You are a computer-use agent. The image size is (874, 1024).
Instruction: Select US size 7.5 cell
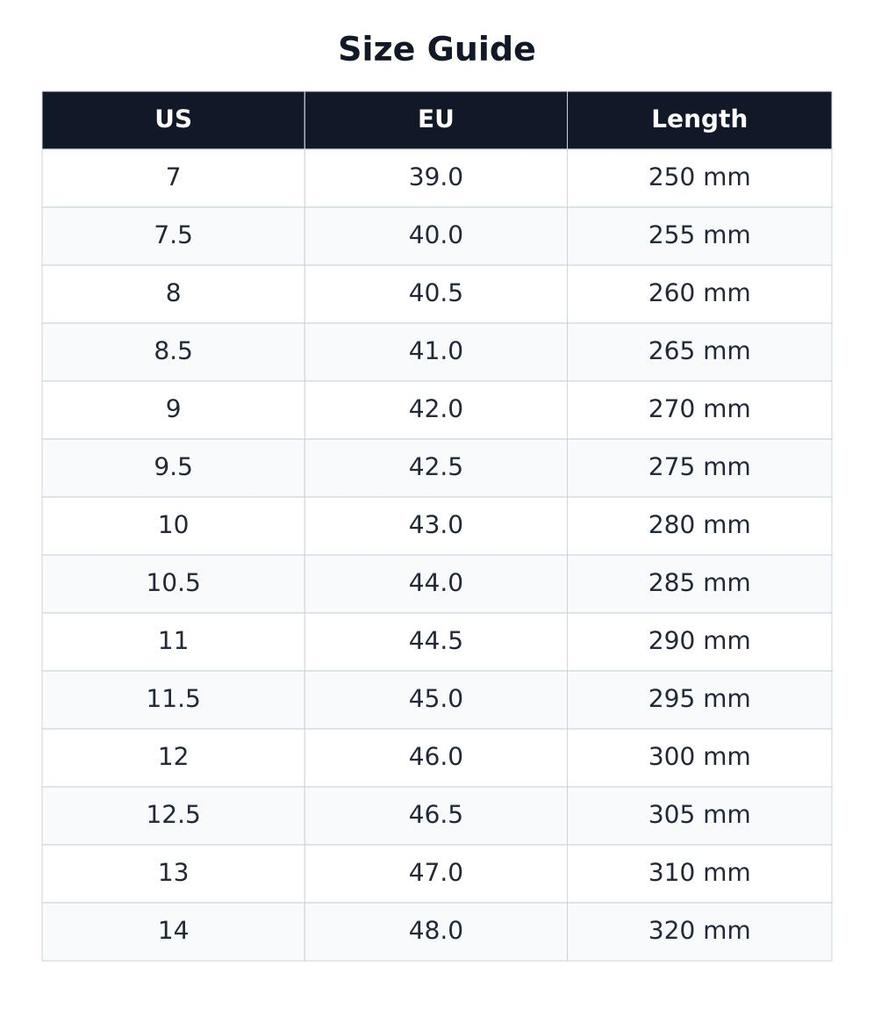[173, 236]
